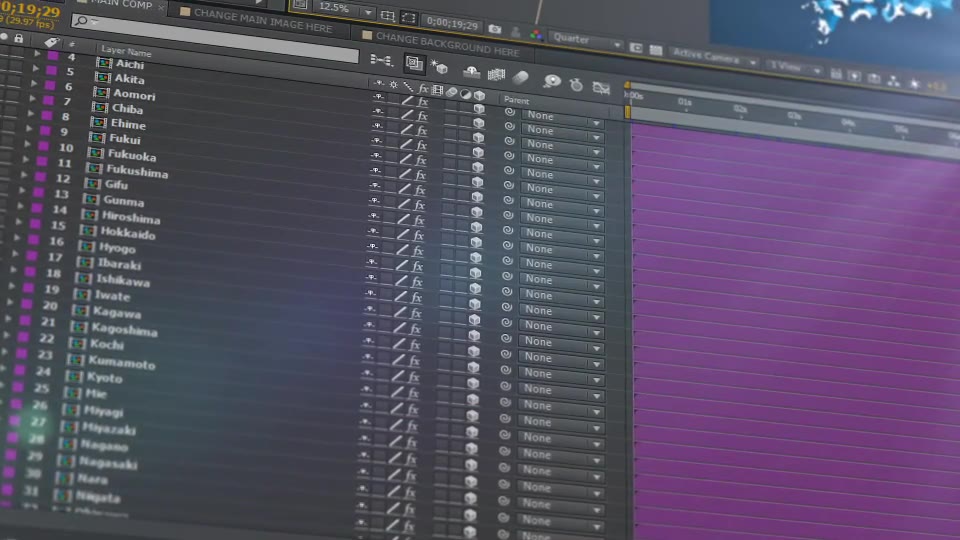
Task: Toggle the quality switch for Ehime
Action: tap(406, 159)
